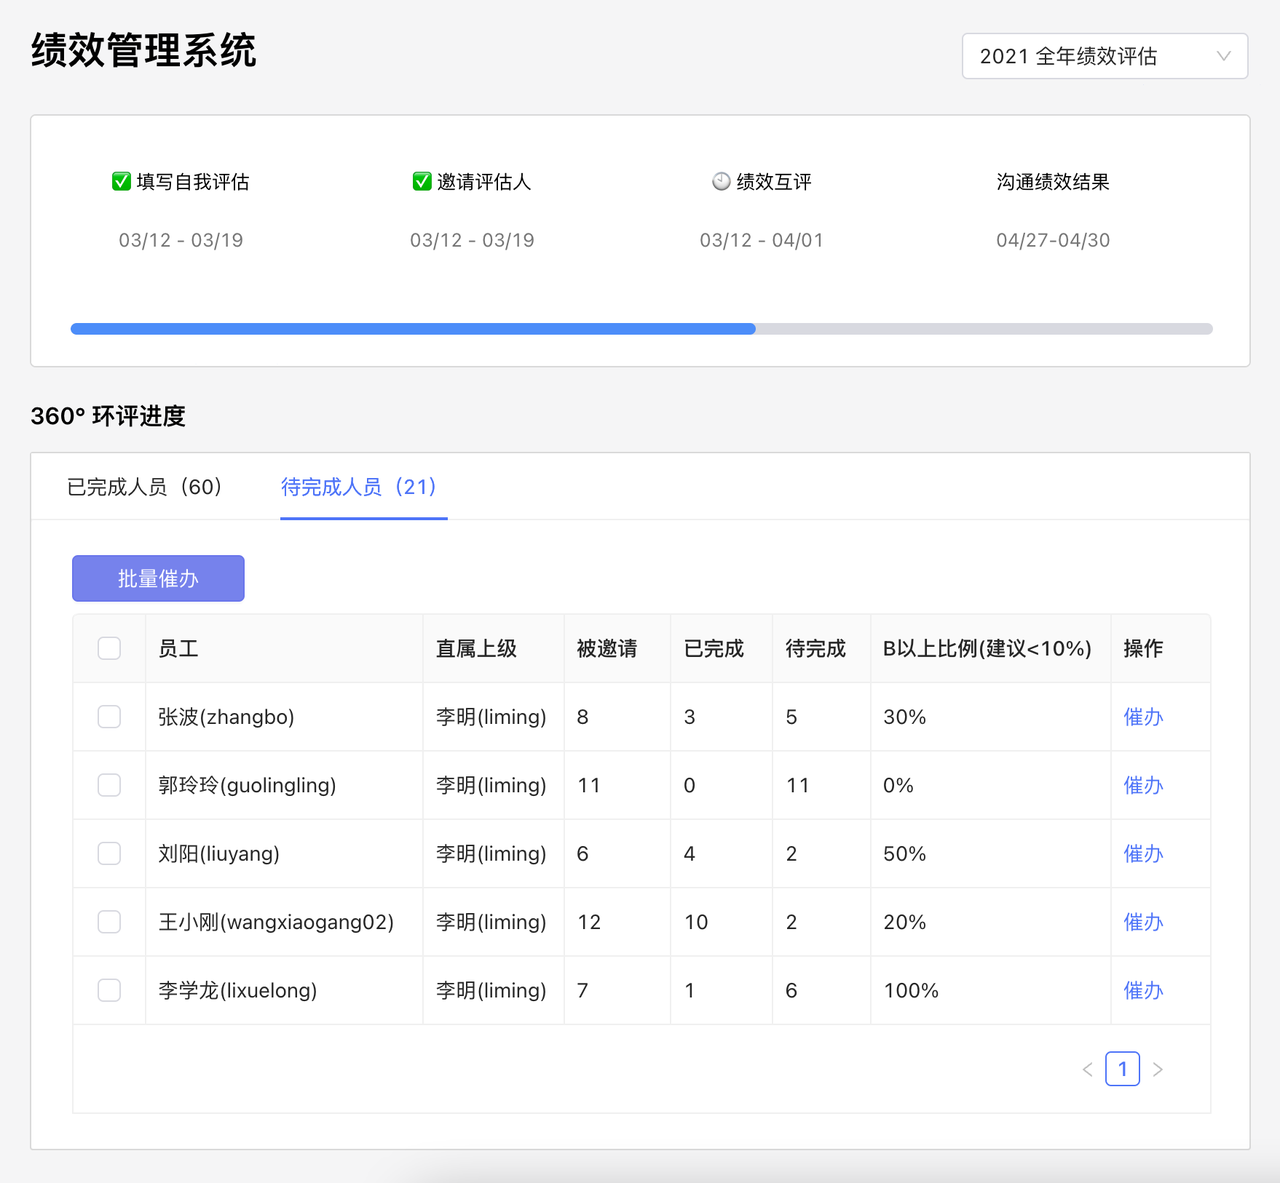1280x1183 pixels.
Task: Click 催办 link for 刘阳(liuyang)
Action: coord(1143,853)
